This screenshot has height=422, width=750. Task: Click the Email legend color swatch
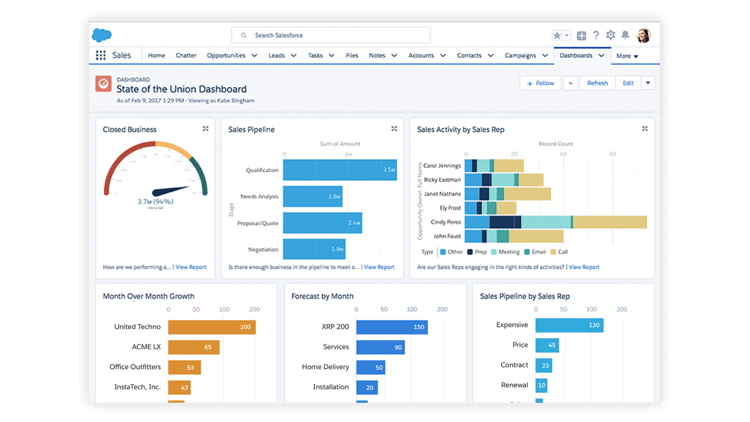[527, 252]
